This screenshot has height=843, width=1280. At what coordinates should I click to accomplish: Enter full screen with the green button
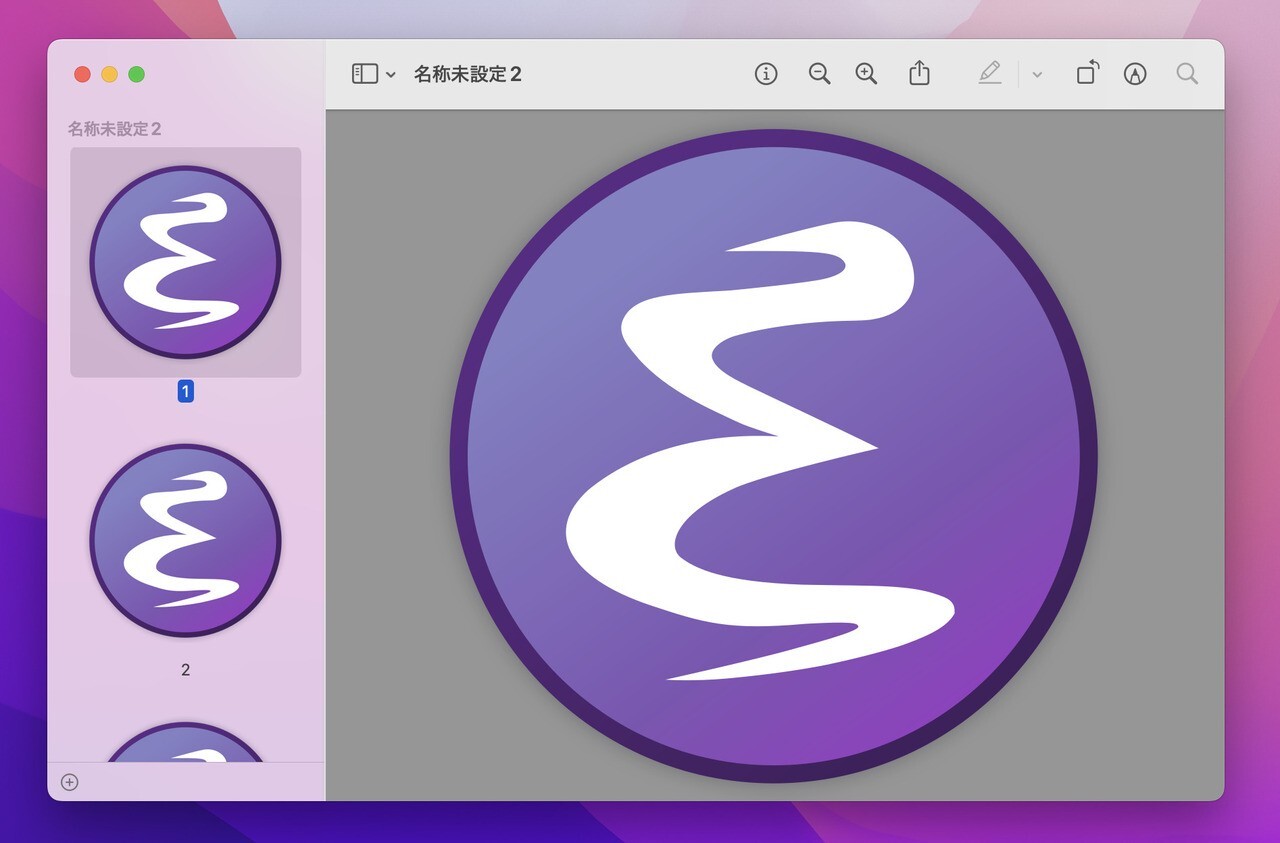tap(138, 74)
